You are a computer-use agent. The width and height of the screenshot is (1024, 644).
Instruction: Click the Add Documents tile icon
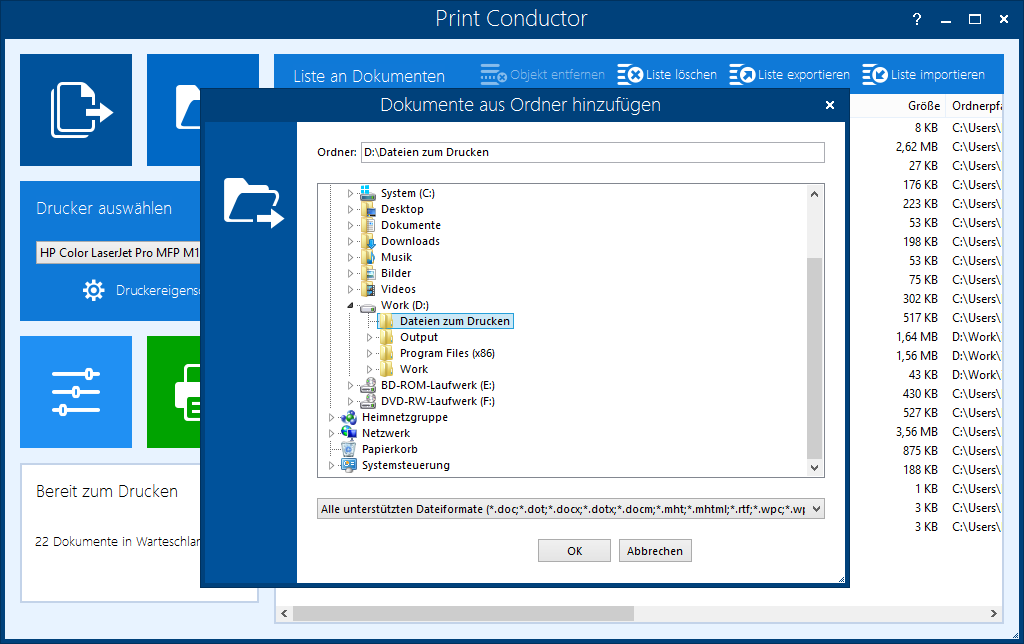pos(76,110)
